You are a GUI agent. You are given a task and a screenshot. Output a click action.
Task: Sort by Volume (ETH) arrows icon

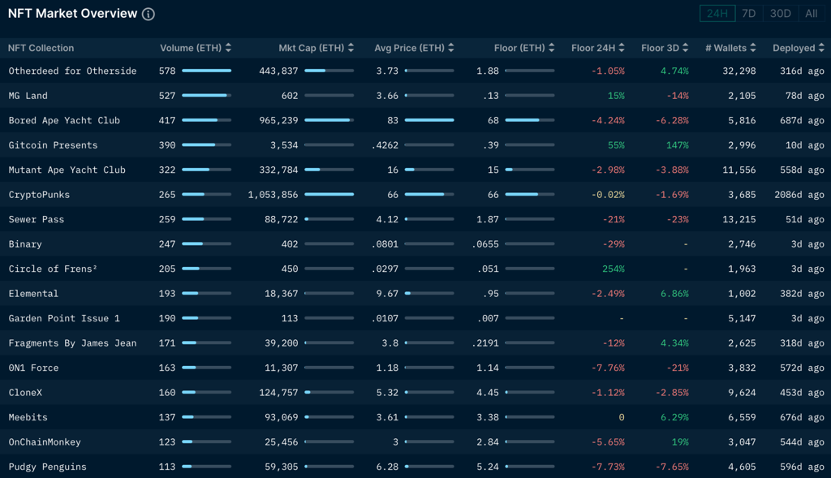tap(228, 48)
